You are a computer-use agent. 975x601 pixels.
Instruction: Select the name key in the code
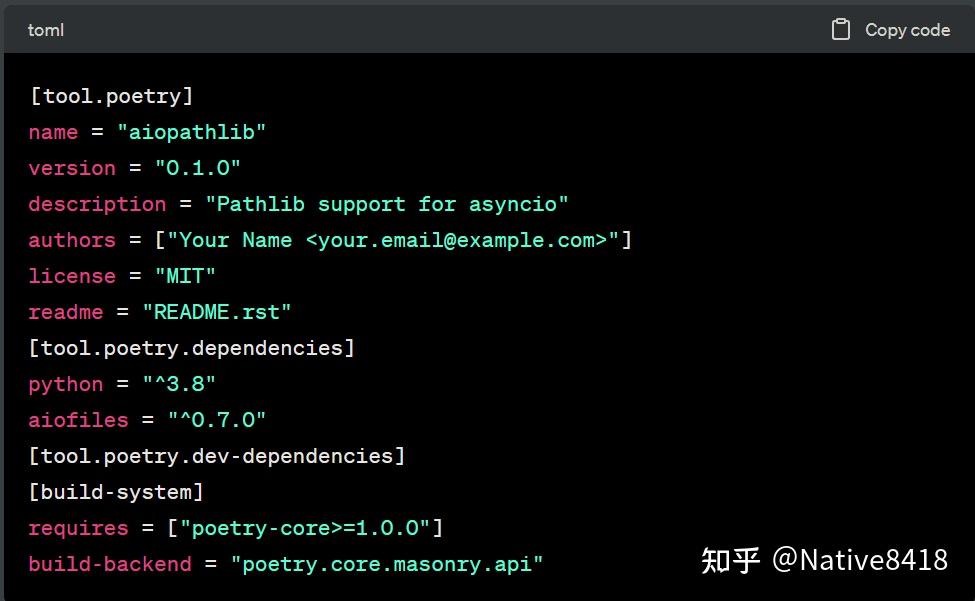click(x=52, y=132)
